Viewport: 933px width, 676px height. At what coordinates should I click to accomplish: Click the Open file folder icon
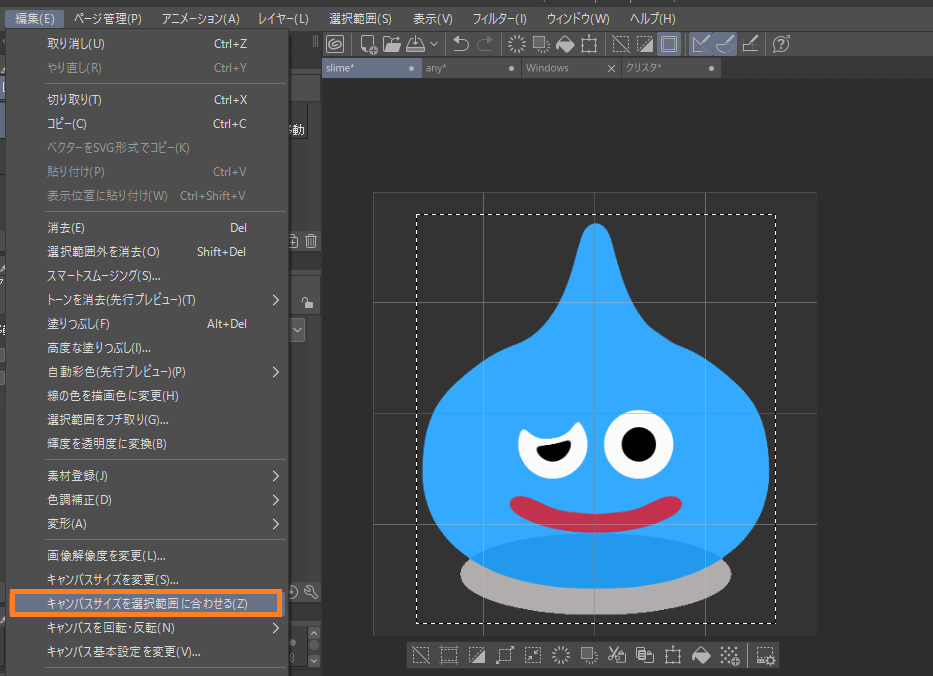392,44
